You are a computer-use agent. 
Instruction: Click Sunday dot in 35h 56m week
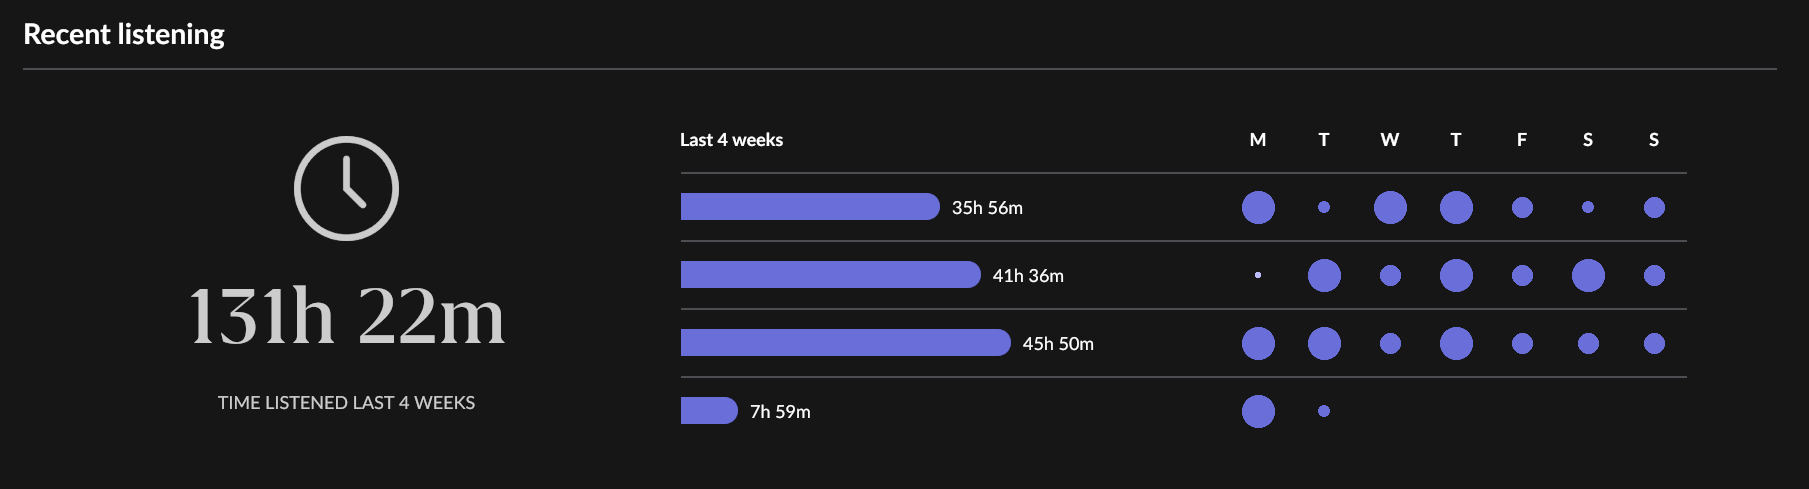[x=1654, y=207]
